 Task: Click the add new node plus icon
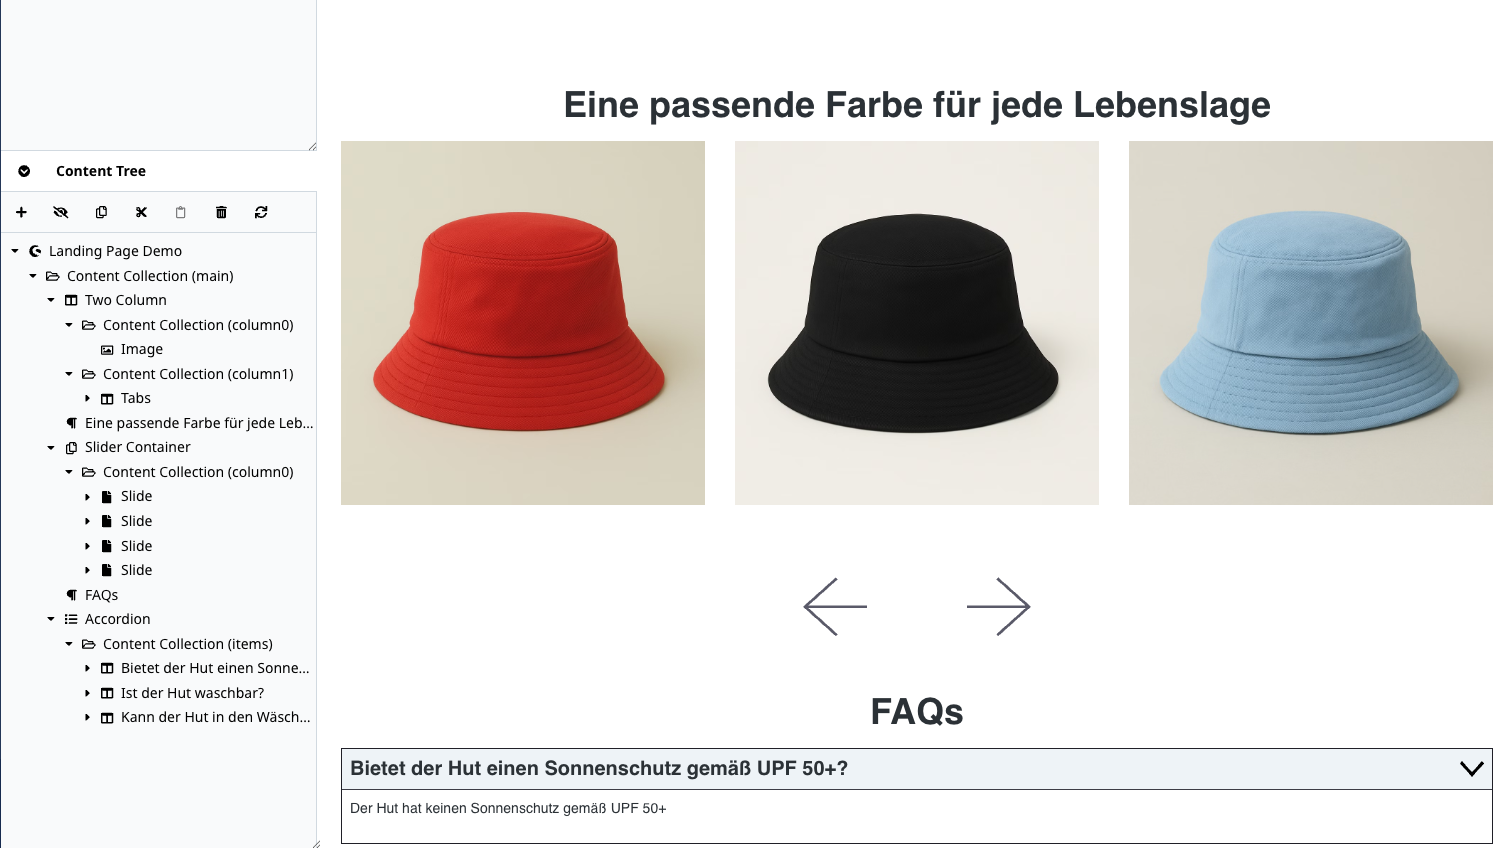click(21, 212)
